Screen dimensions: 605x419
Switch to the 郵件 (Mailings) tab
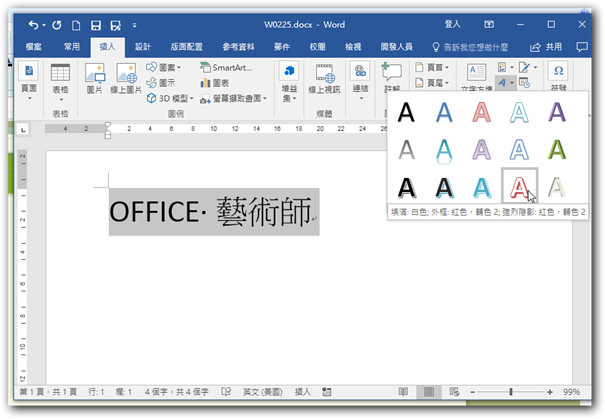pyautogui.click(x=282, y=47)
